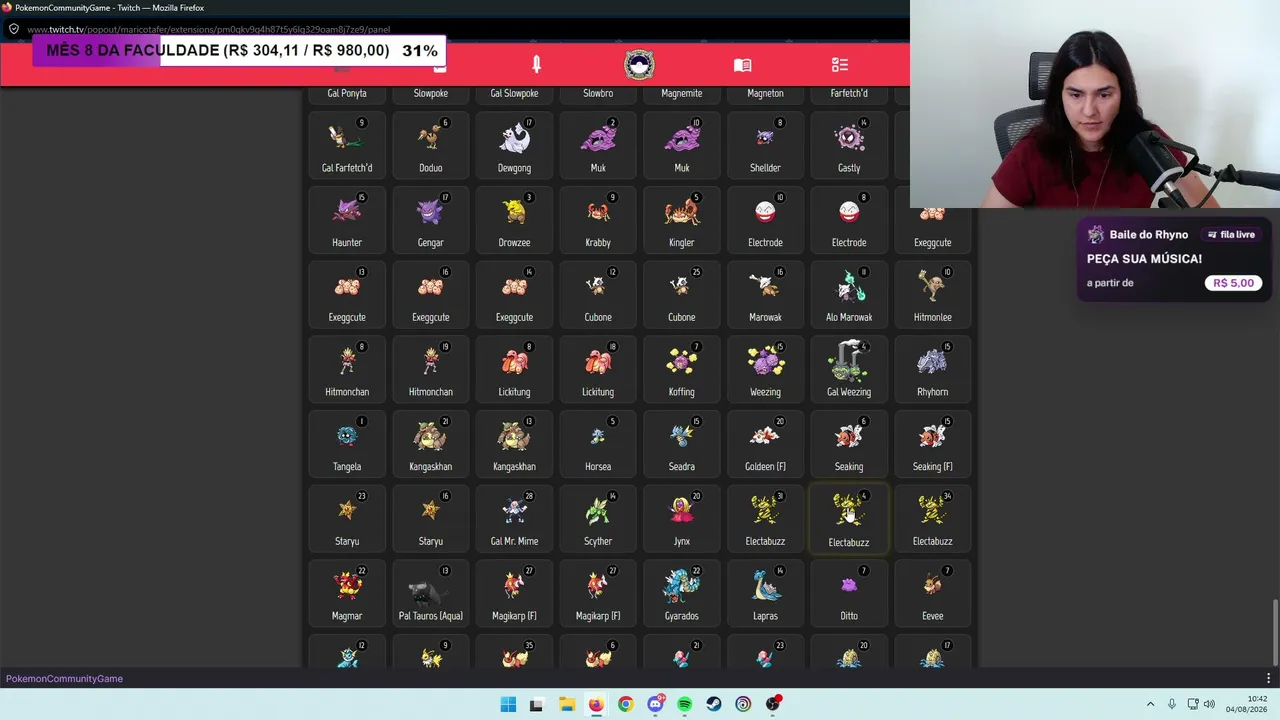Click the 'MÊS 8 DA FACULDADE' progress bar
The image size is (1280, 720).
tap(240, 51)
